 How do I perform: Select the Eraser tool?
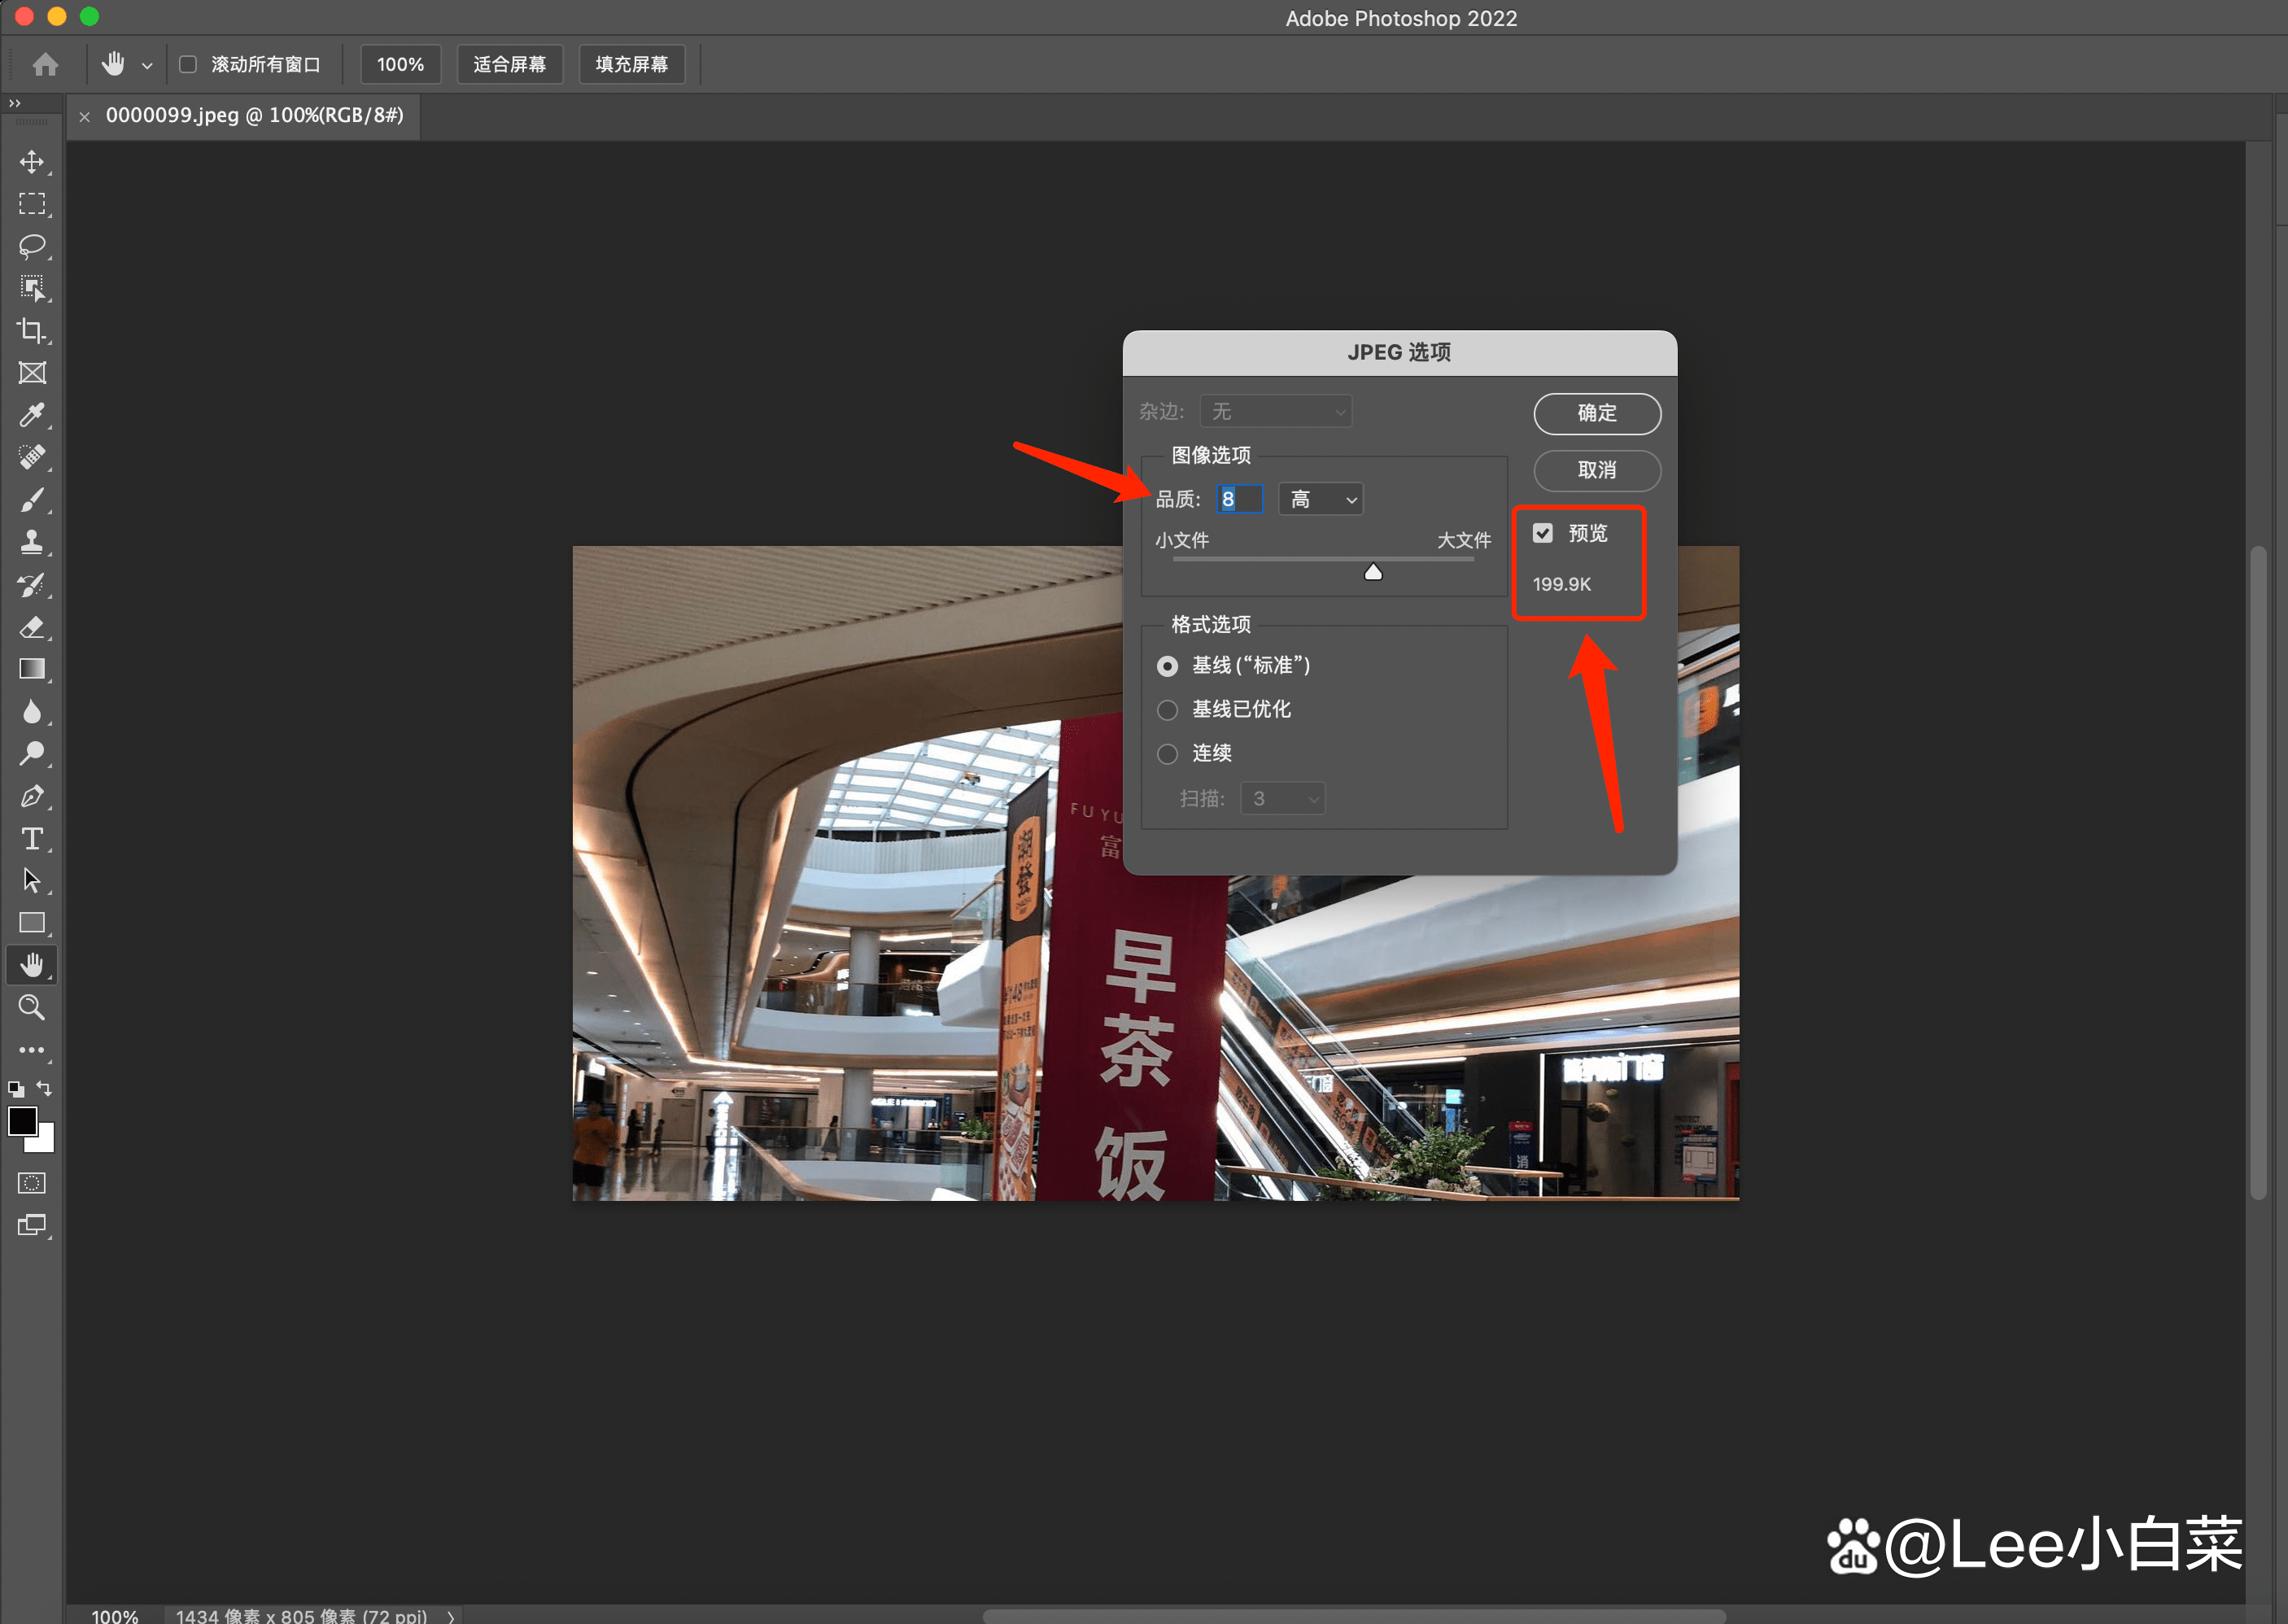[32, 627]
